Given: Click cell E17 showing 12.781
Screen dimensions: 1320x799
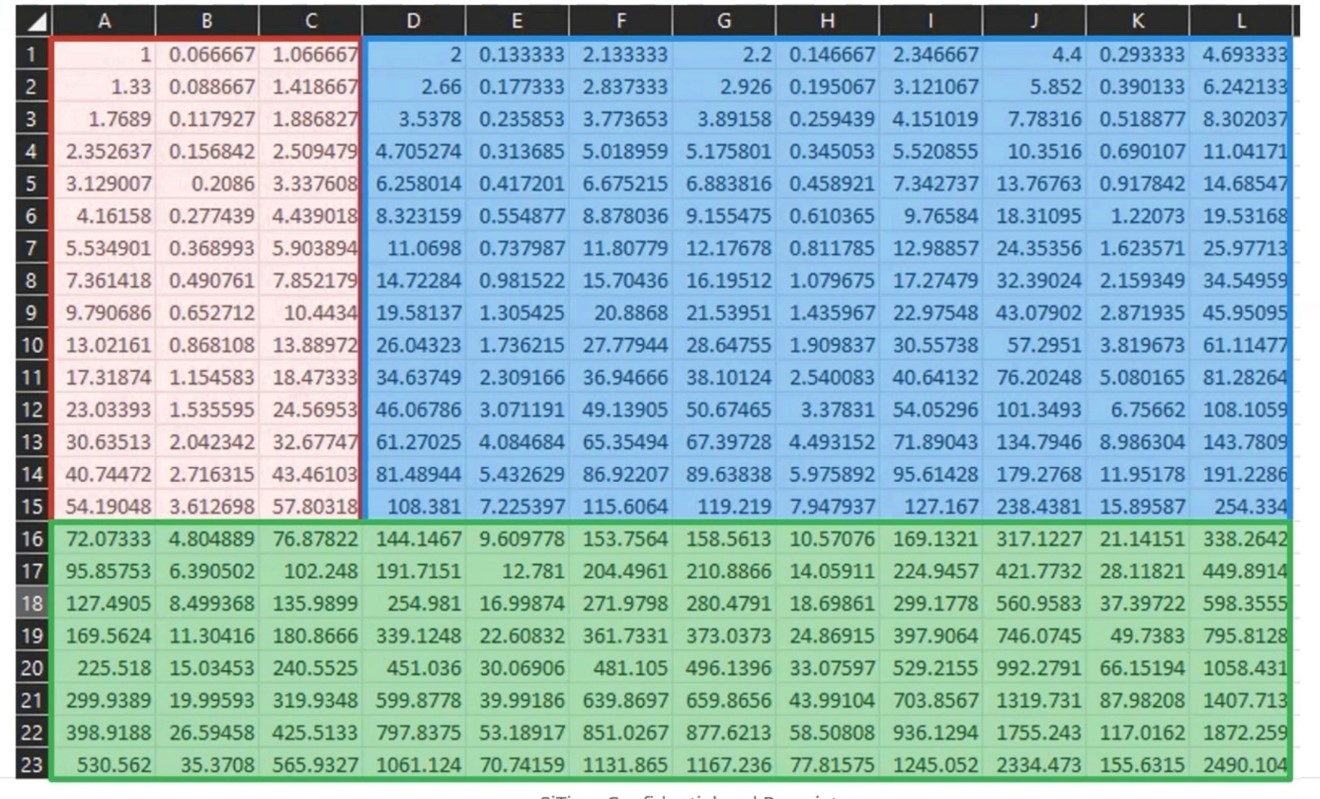Looking at the screenshot, I should pyautogui.click(x=516, y=572).
